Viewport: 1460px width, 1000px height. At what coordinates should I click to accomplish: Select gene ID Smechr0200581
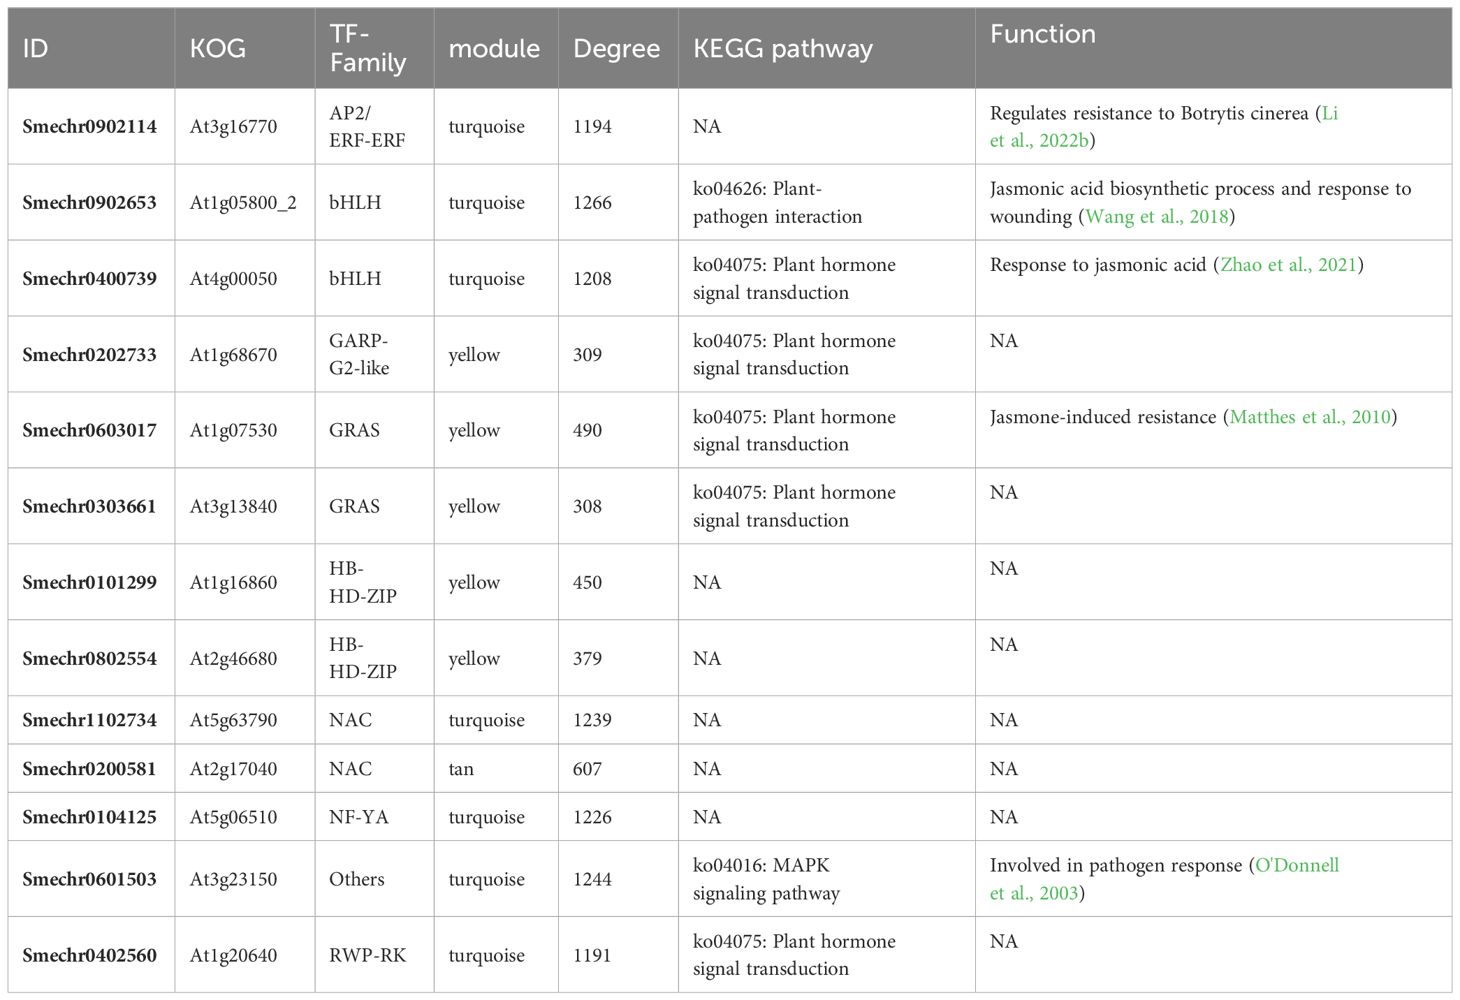(x=90, y=769)
